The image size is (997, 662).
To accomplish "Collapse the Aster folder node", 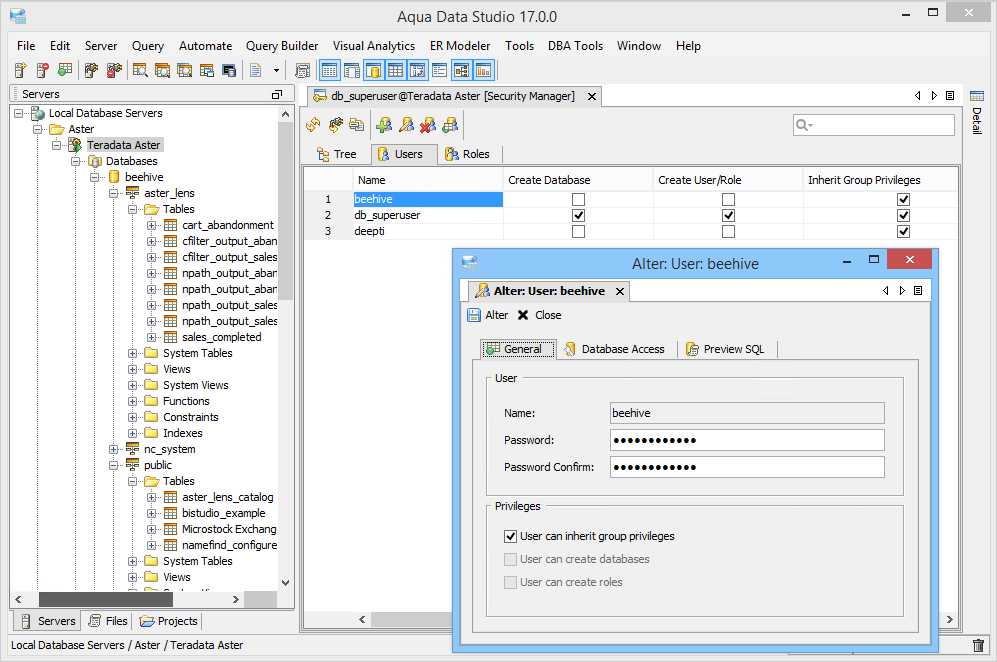I will click(38, 129).
